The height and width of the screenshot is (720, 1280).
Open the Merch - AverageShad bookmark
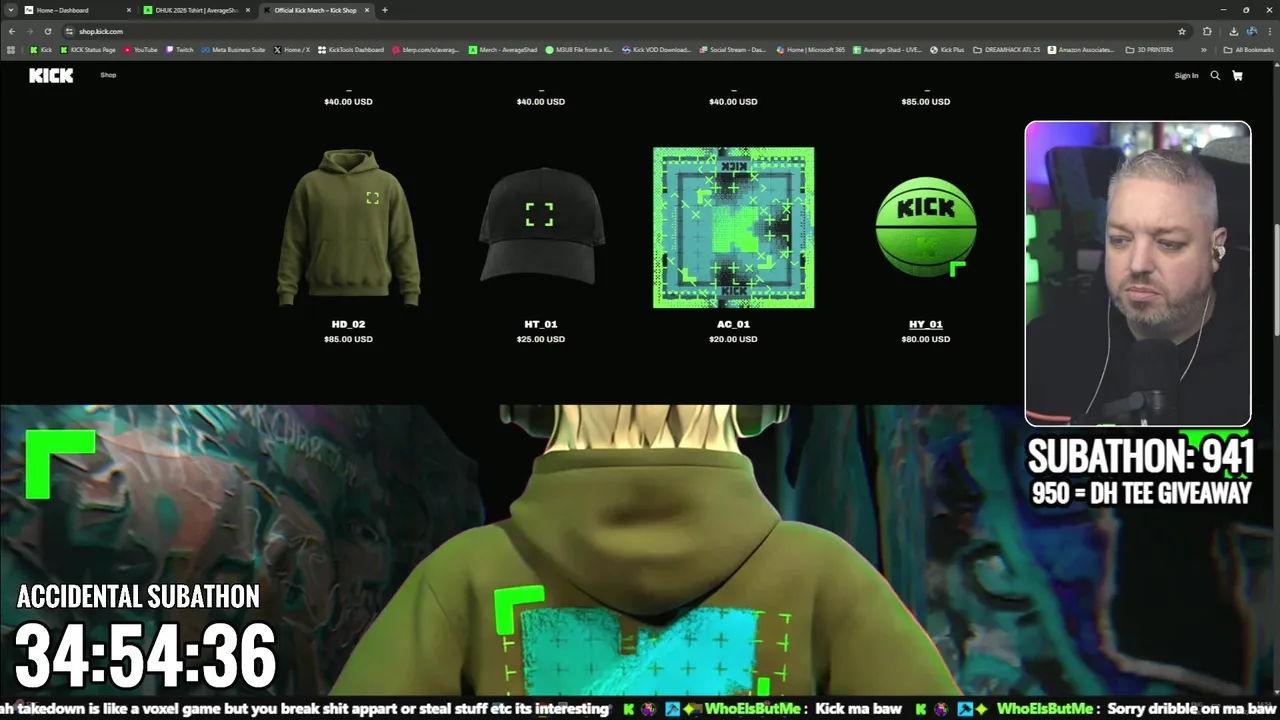pyautogui.click(x=503, y=49)
